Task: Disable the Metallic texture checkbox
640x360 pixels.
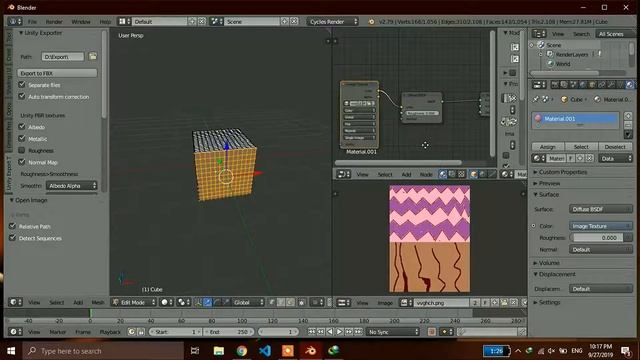Action: click(22, 139)
